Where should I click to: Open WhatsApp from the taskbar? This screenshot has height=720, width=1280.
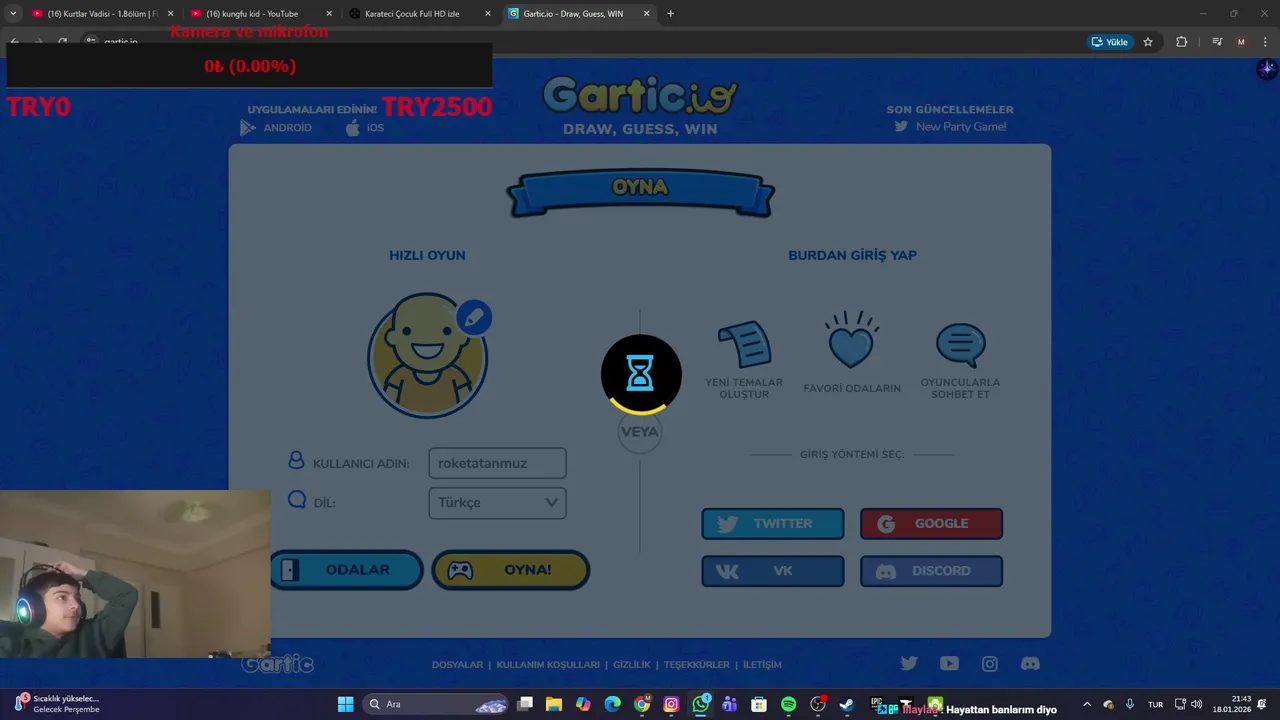tap(701, 705)
